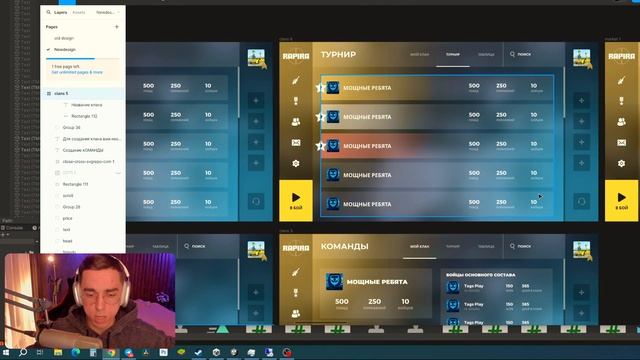Click the active 'ТУРНИР' tab in top frame
This screenshot has width=640, height=360.
pyautogui.click(x=453, y=54)
